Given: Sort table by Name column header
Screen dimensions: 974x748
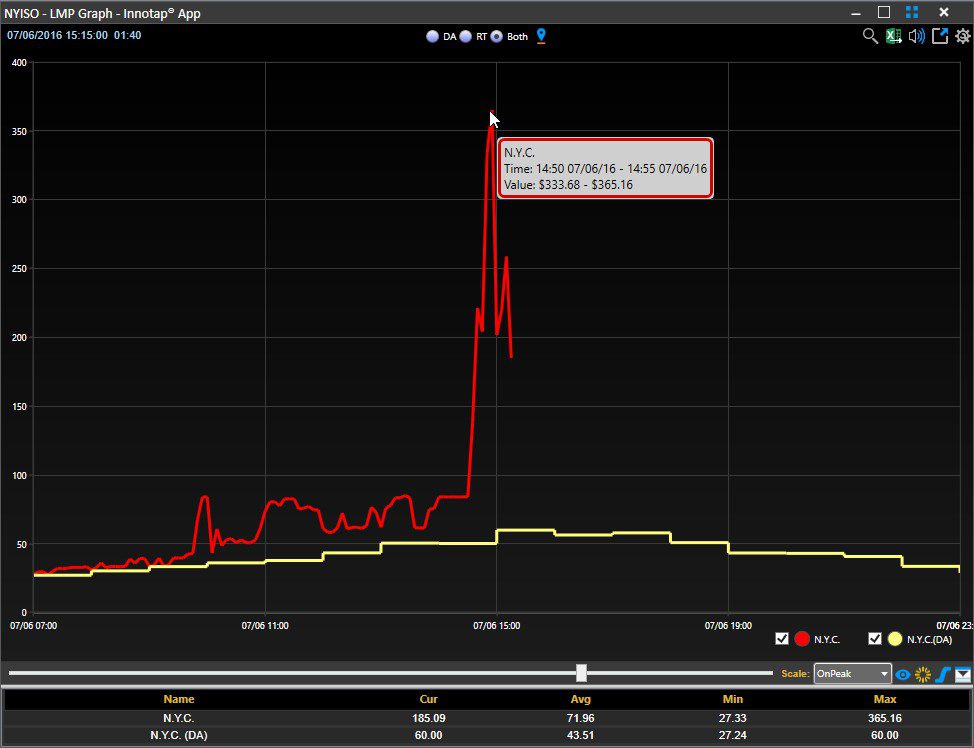Looking at the screenshot, I should [179, 699].
